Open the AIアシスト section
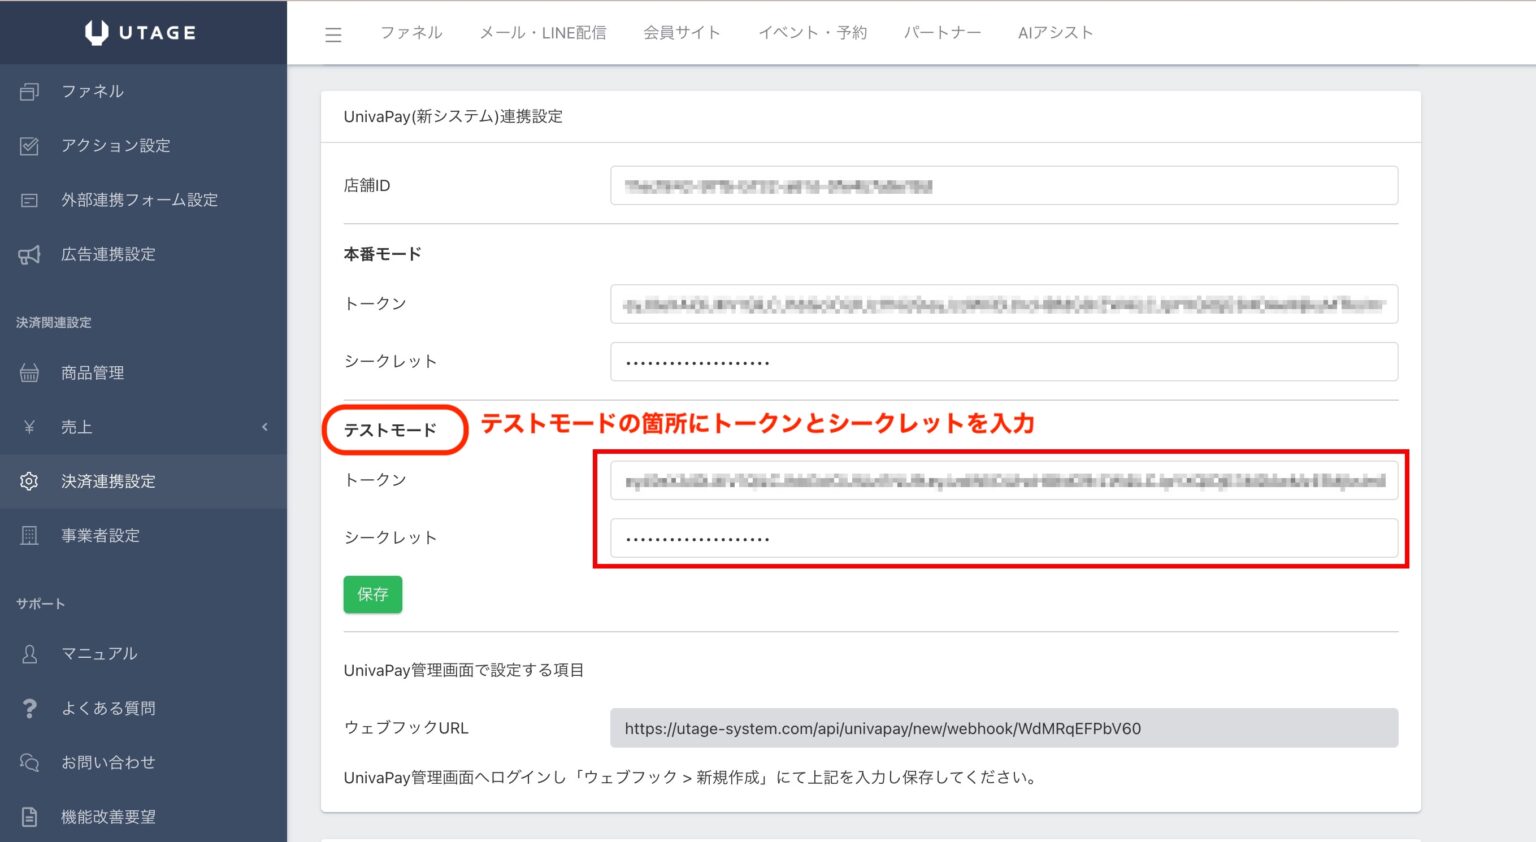1536x842 pixels. coord(1056,32)
